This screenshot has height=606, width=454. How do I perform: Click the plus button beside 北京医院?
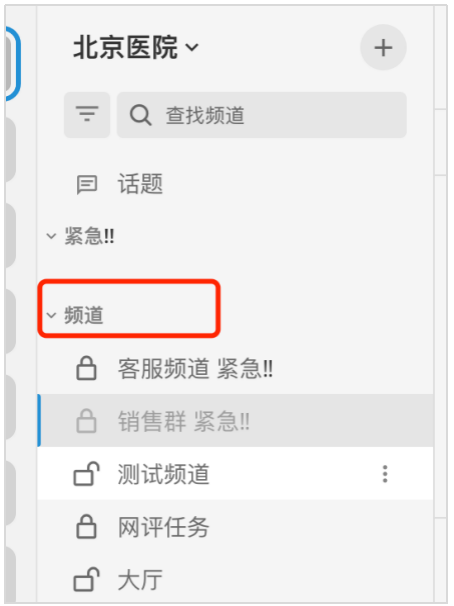pos(383,48)
